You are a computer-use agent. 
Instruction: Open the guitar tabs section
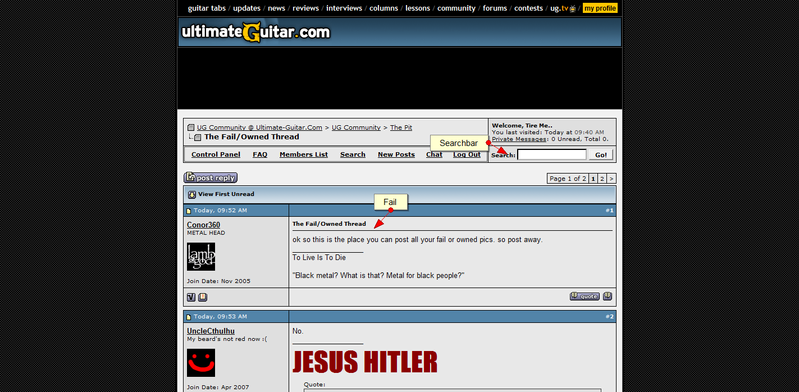point(207,8)
